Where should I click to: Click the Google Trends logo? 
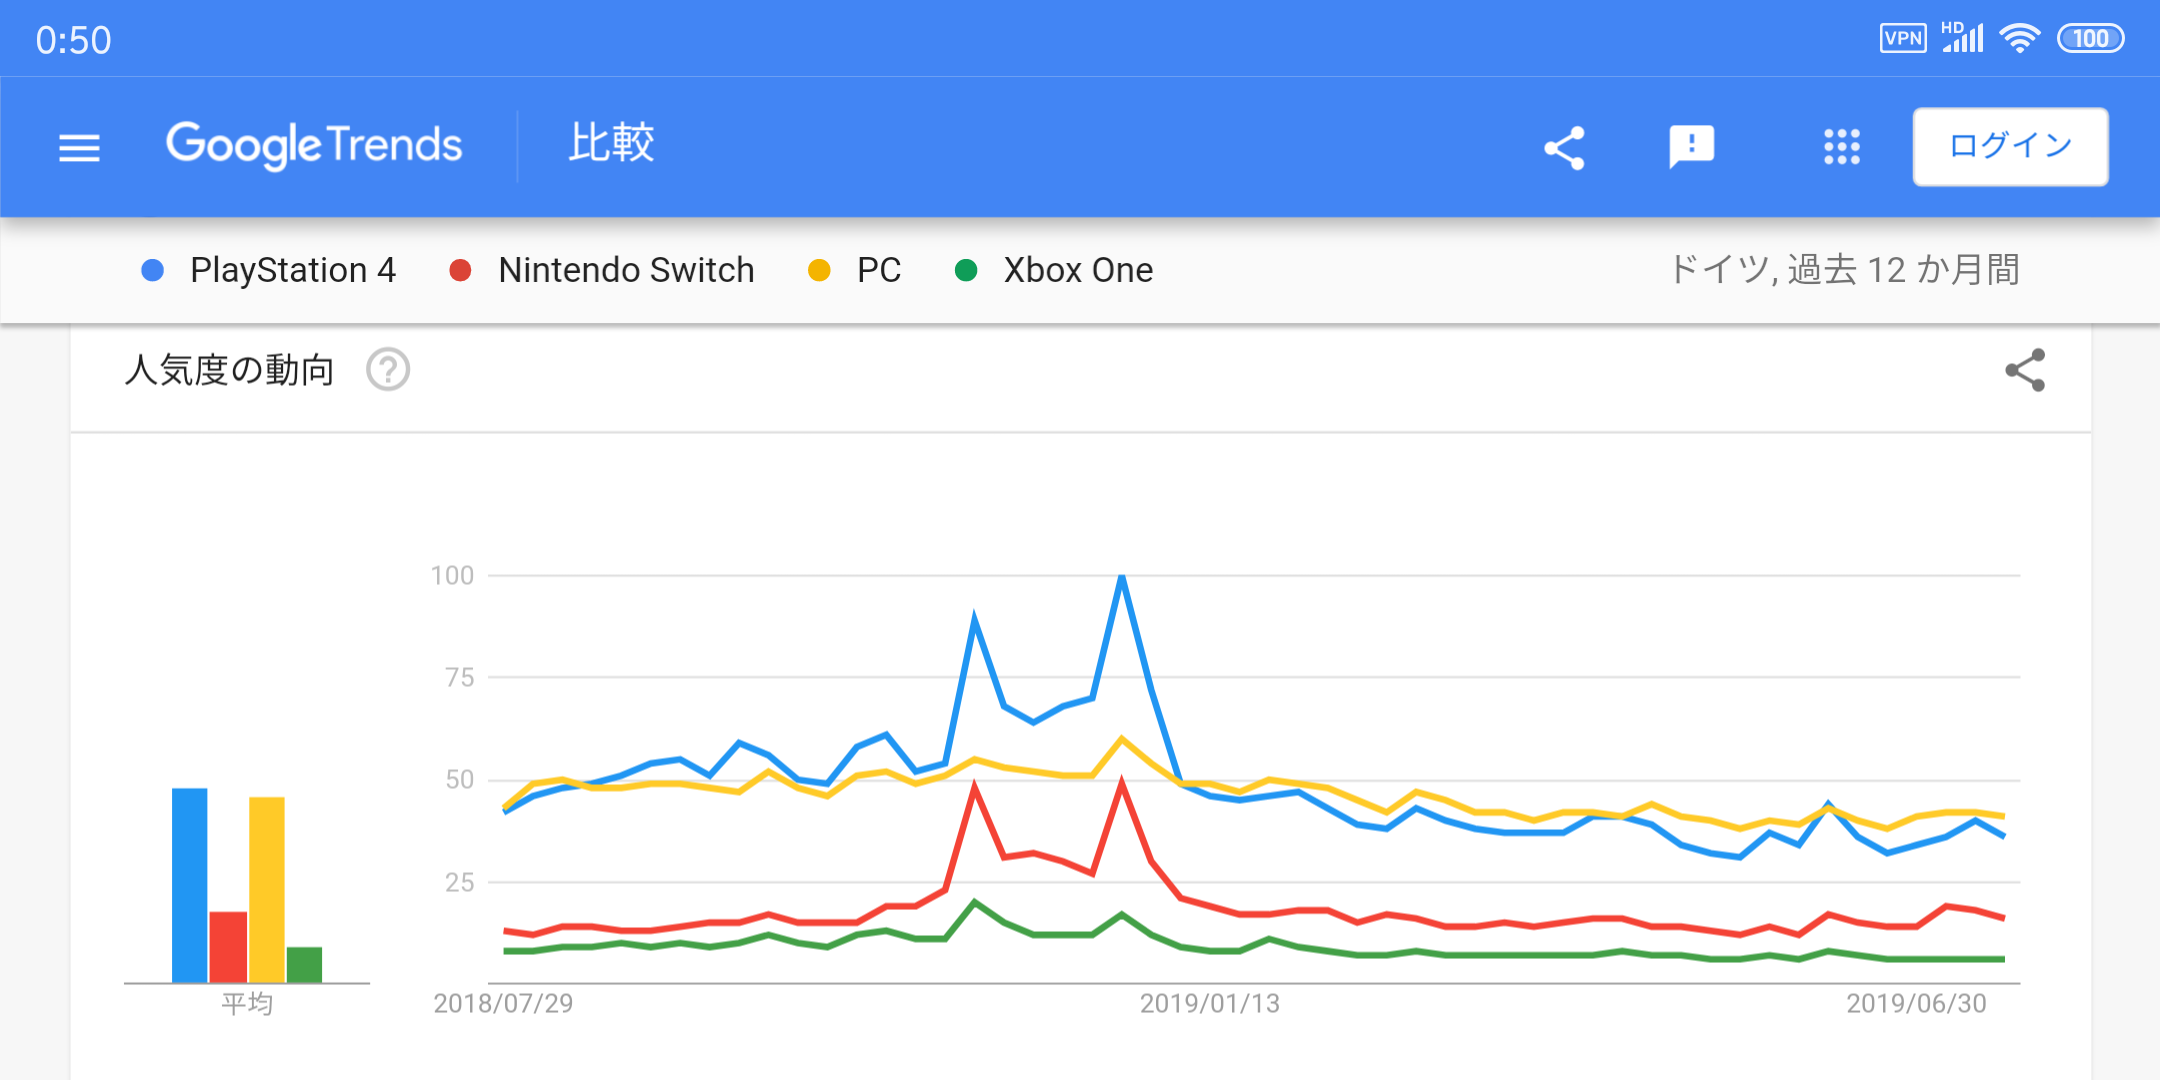tap(314, 146)
